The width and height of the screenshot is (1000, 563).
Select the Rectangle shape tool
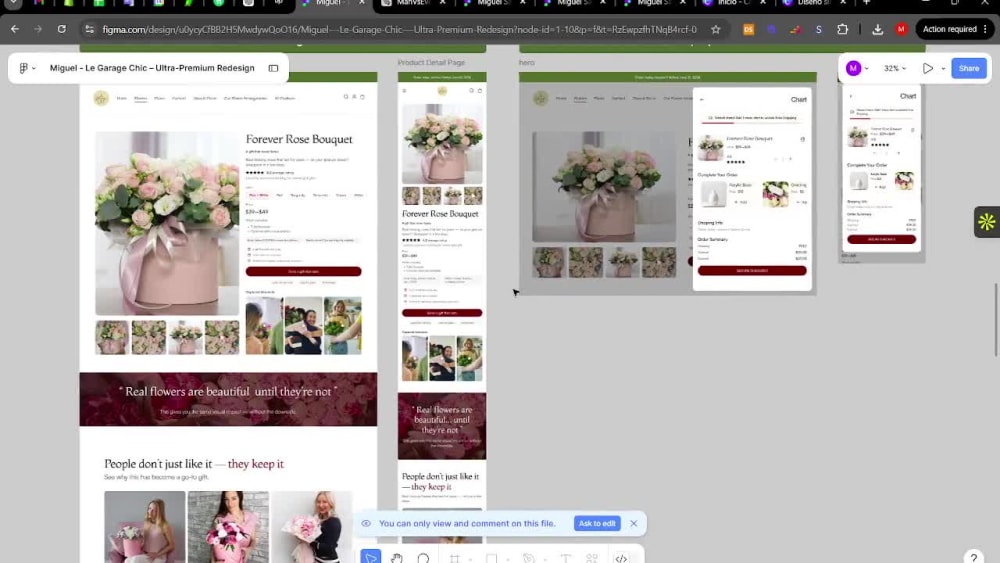(x=491, y=559)
